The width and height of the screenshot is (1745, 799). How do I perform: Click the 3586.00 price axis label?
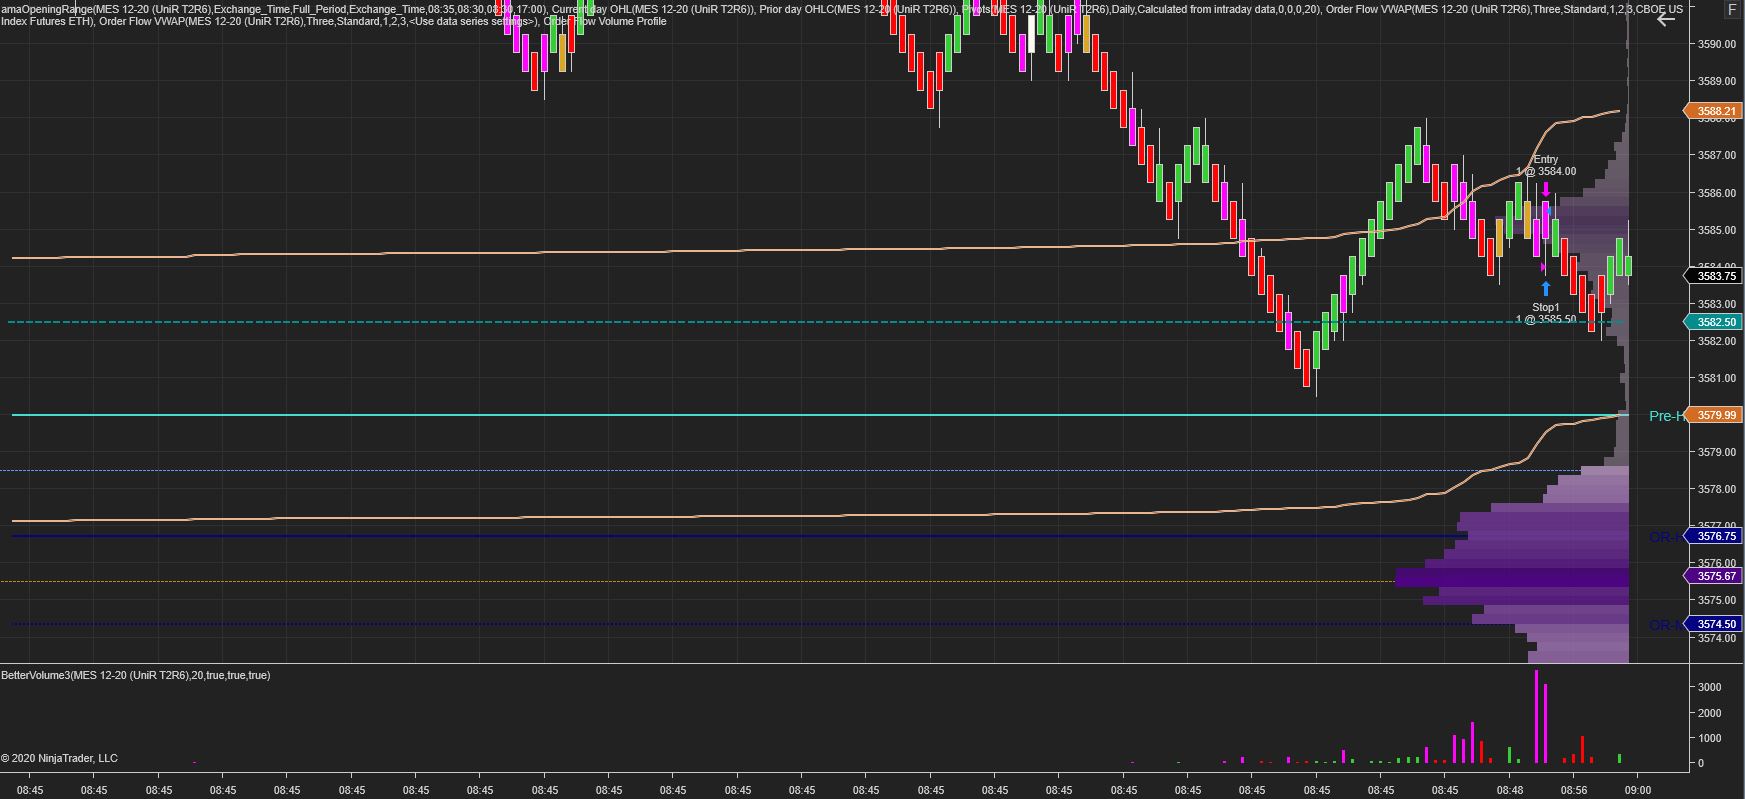[x=1716, y=192]
